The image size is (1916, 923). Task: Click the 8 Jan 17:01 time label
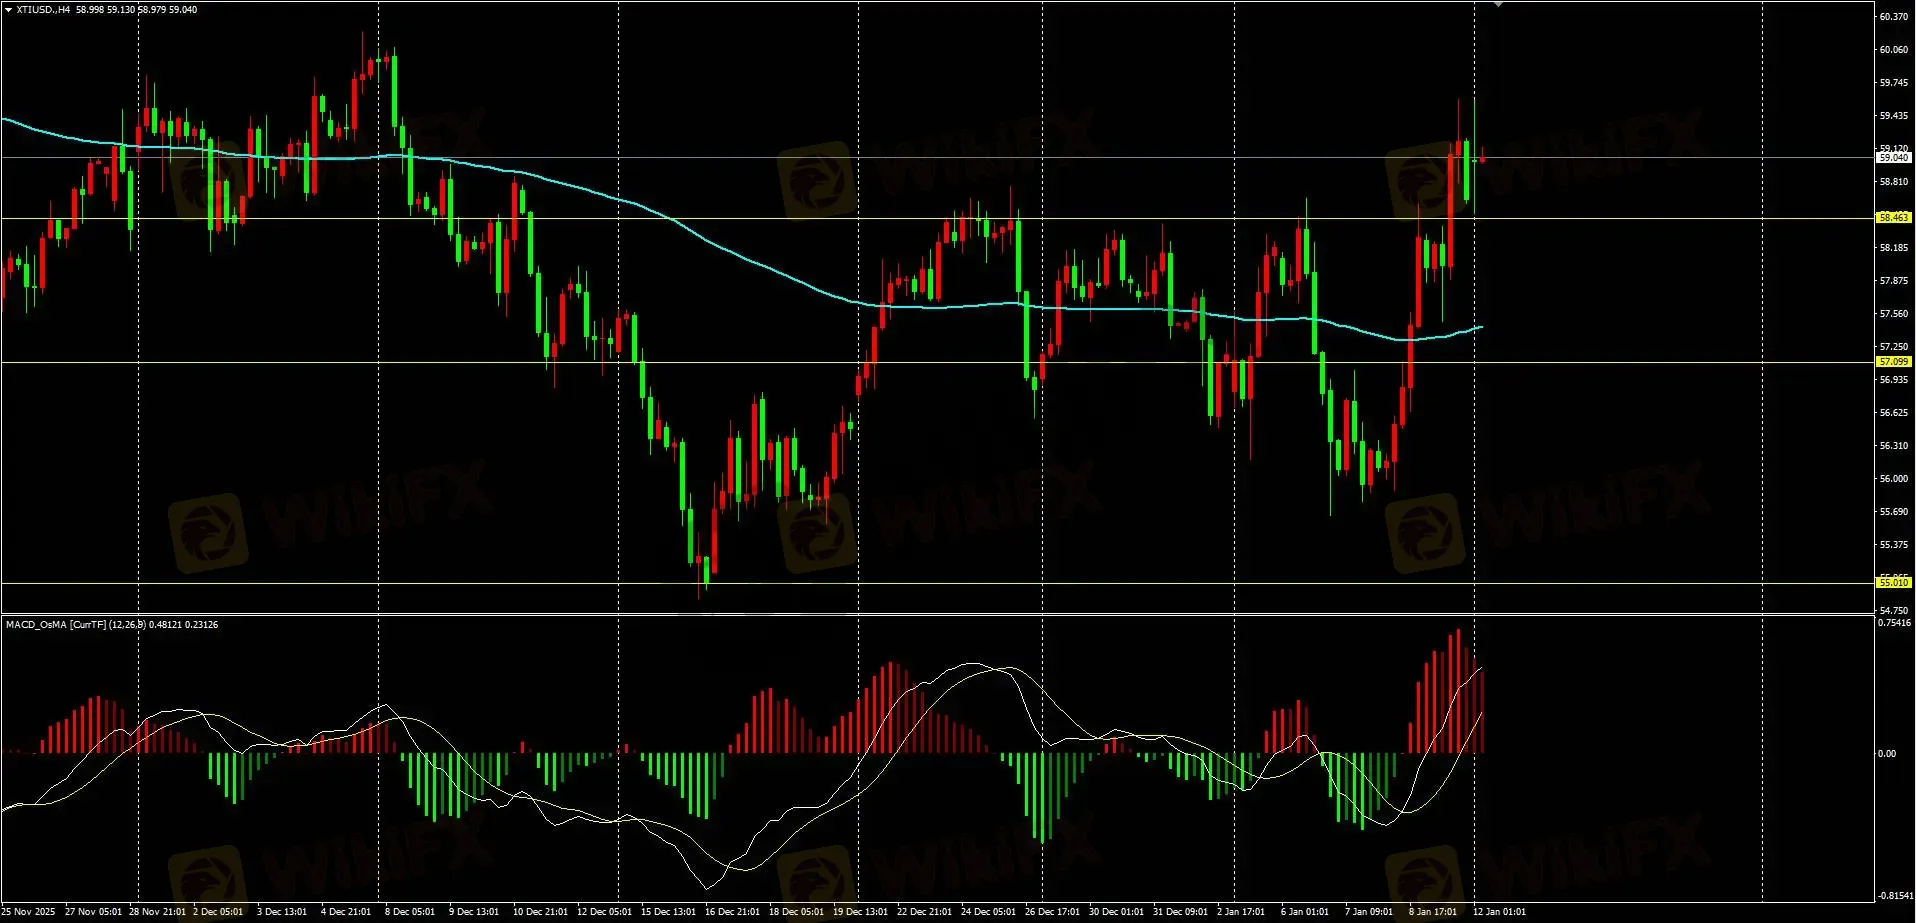pos(1434,912)
